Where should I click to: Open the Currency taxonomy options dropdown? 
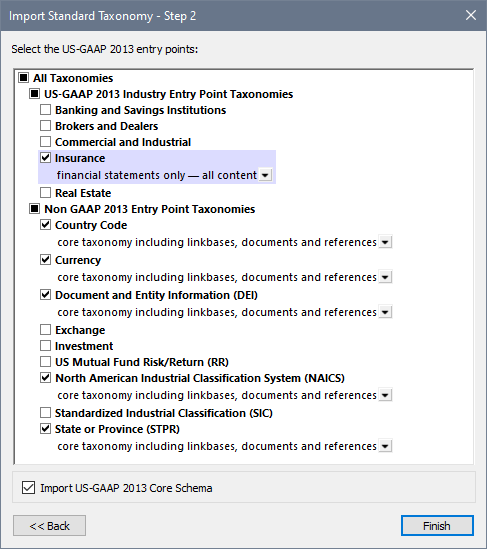[x=385, y=277]
